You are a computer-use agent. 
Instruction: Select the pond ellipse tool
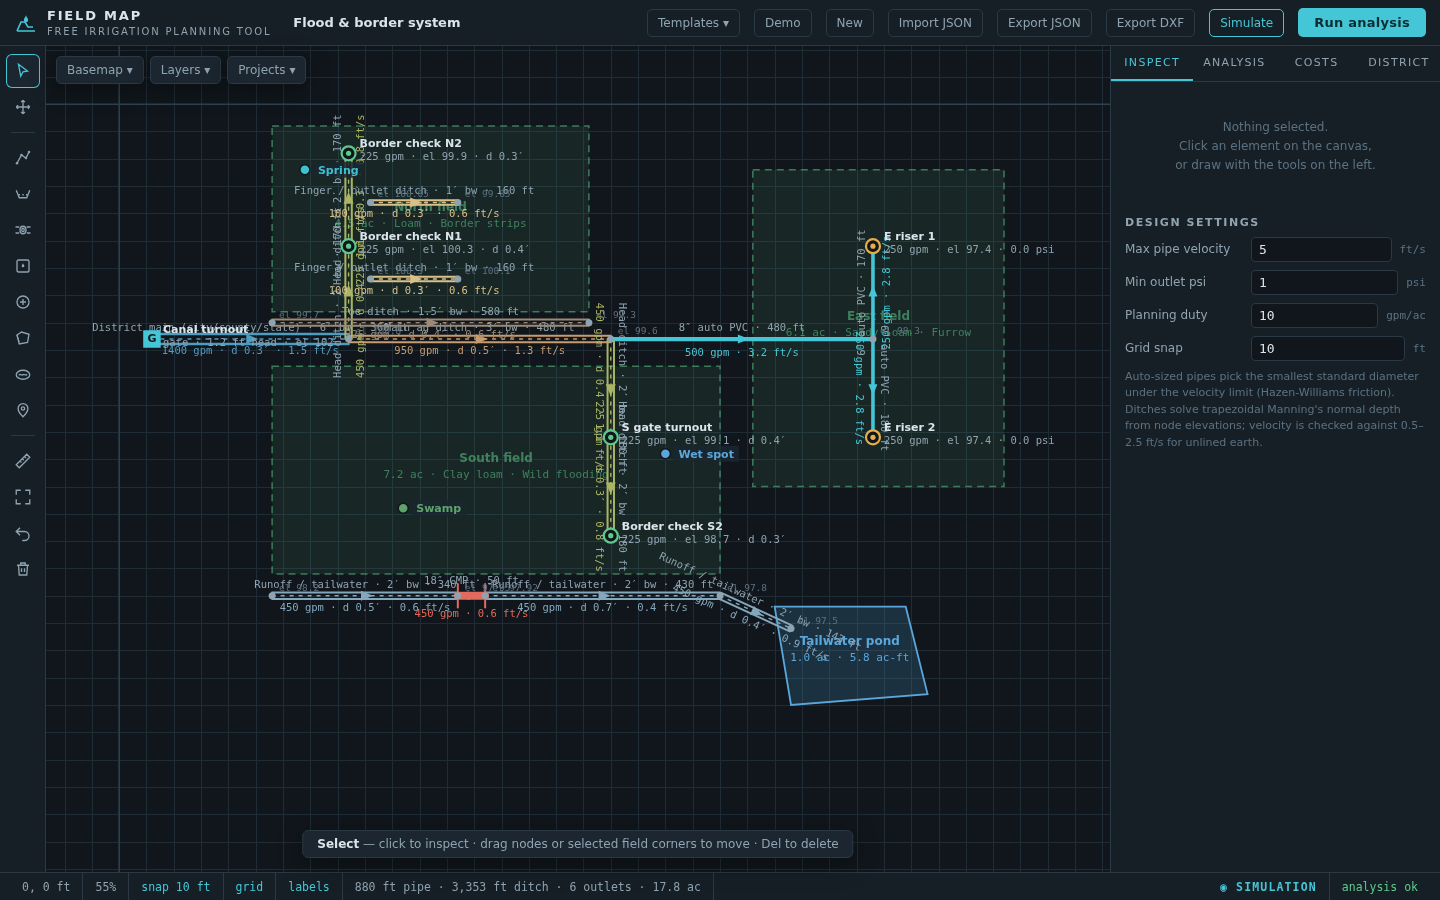(x=23, y=375)
